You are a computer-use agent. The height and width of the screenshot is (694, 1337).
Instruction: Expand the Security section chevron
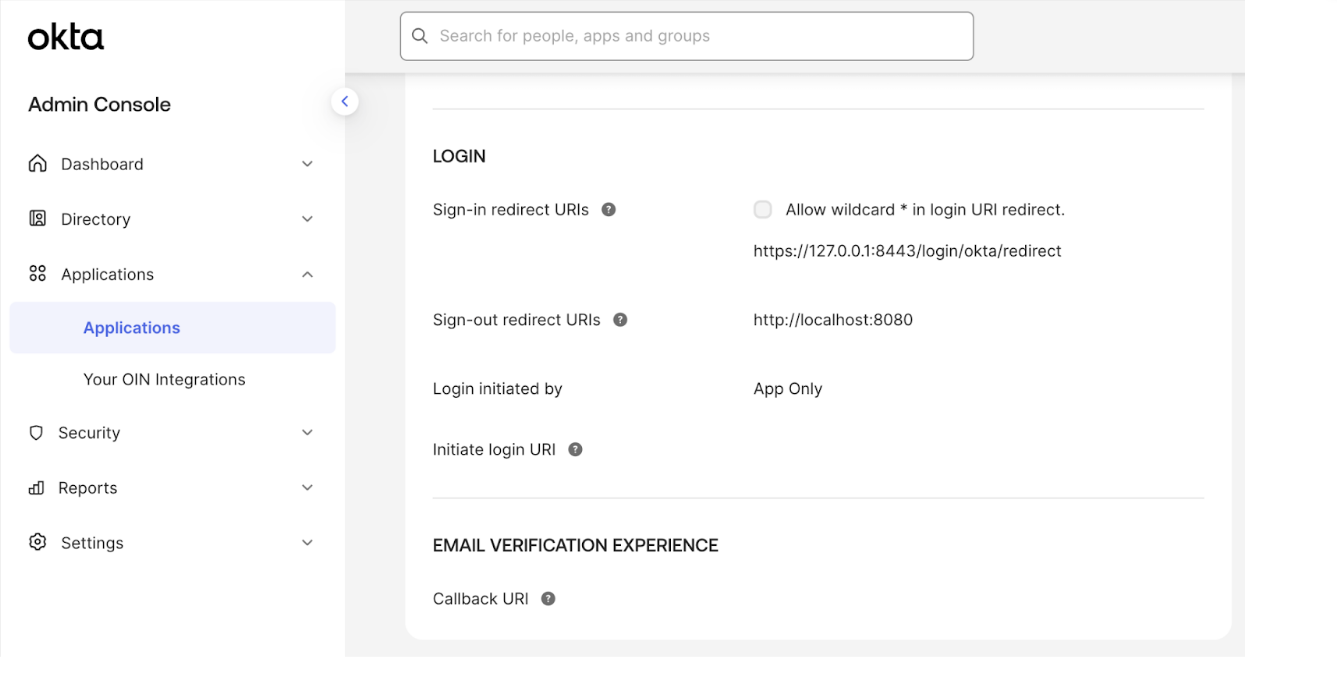tap(308, 433)
